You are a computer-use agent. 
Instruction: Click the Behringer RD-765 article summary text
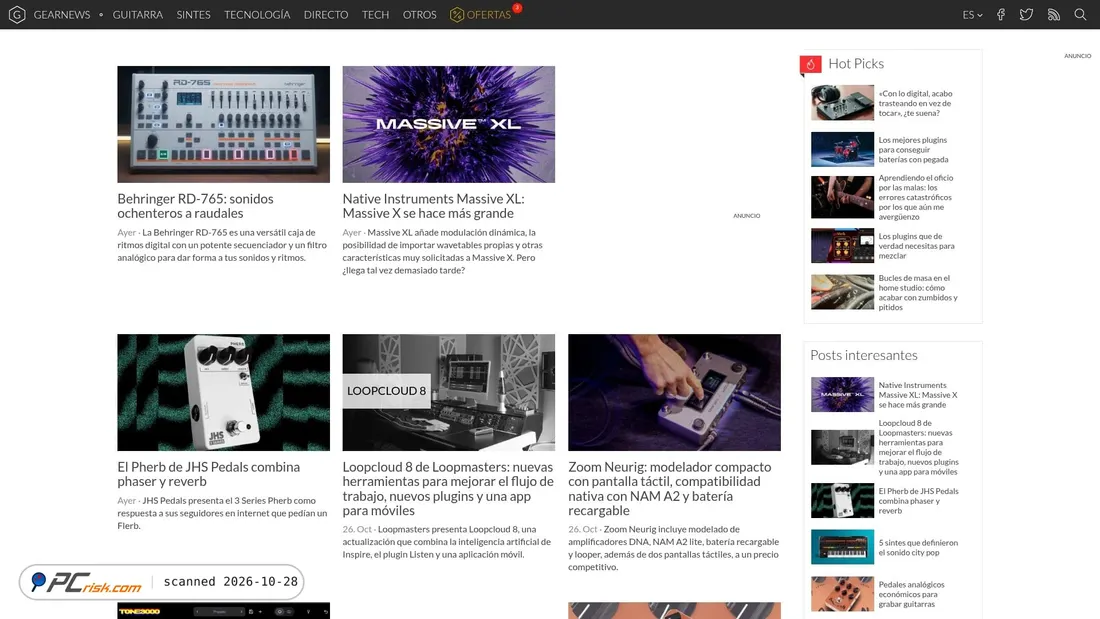coord(222,245)
